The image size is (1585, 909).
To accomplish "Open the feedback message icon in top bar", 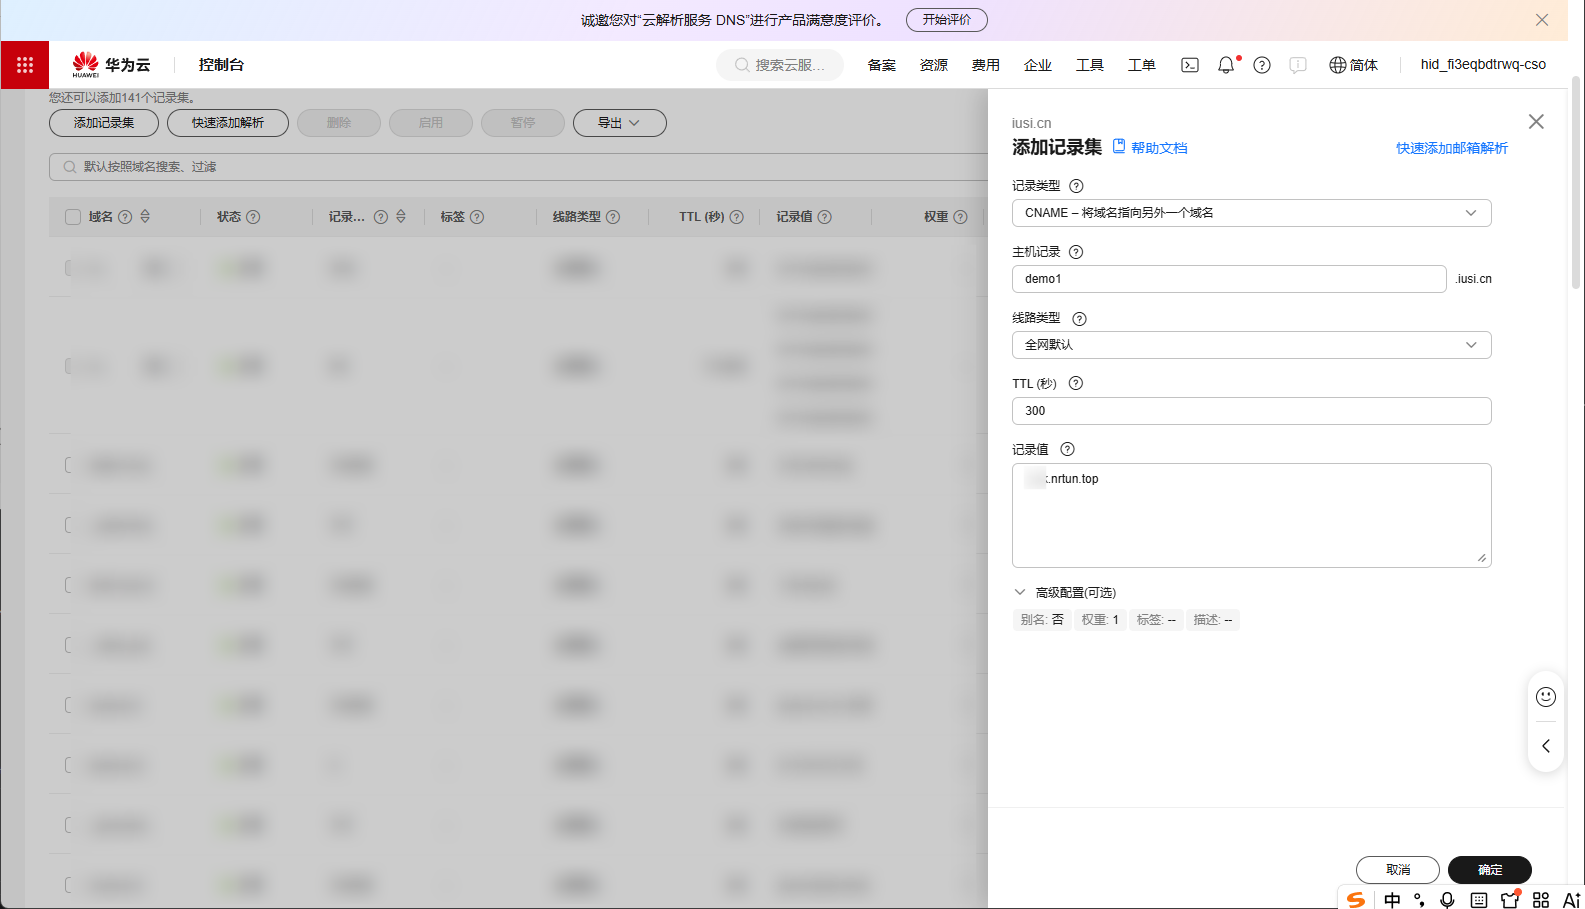I will (1298, 65).
